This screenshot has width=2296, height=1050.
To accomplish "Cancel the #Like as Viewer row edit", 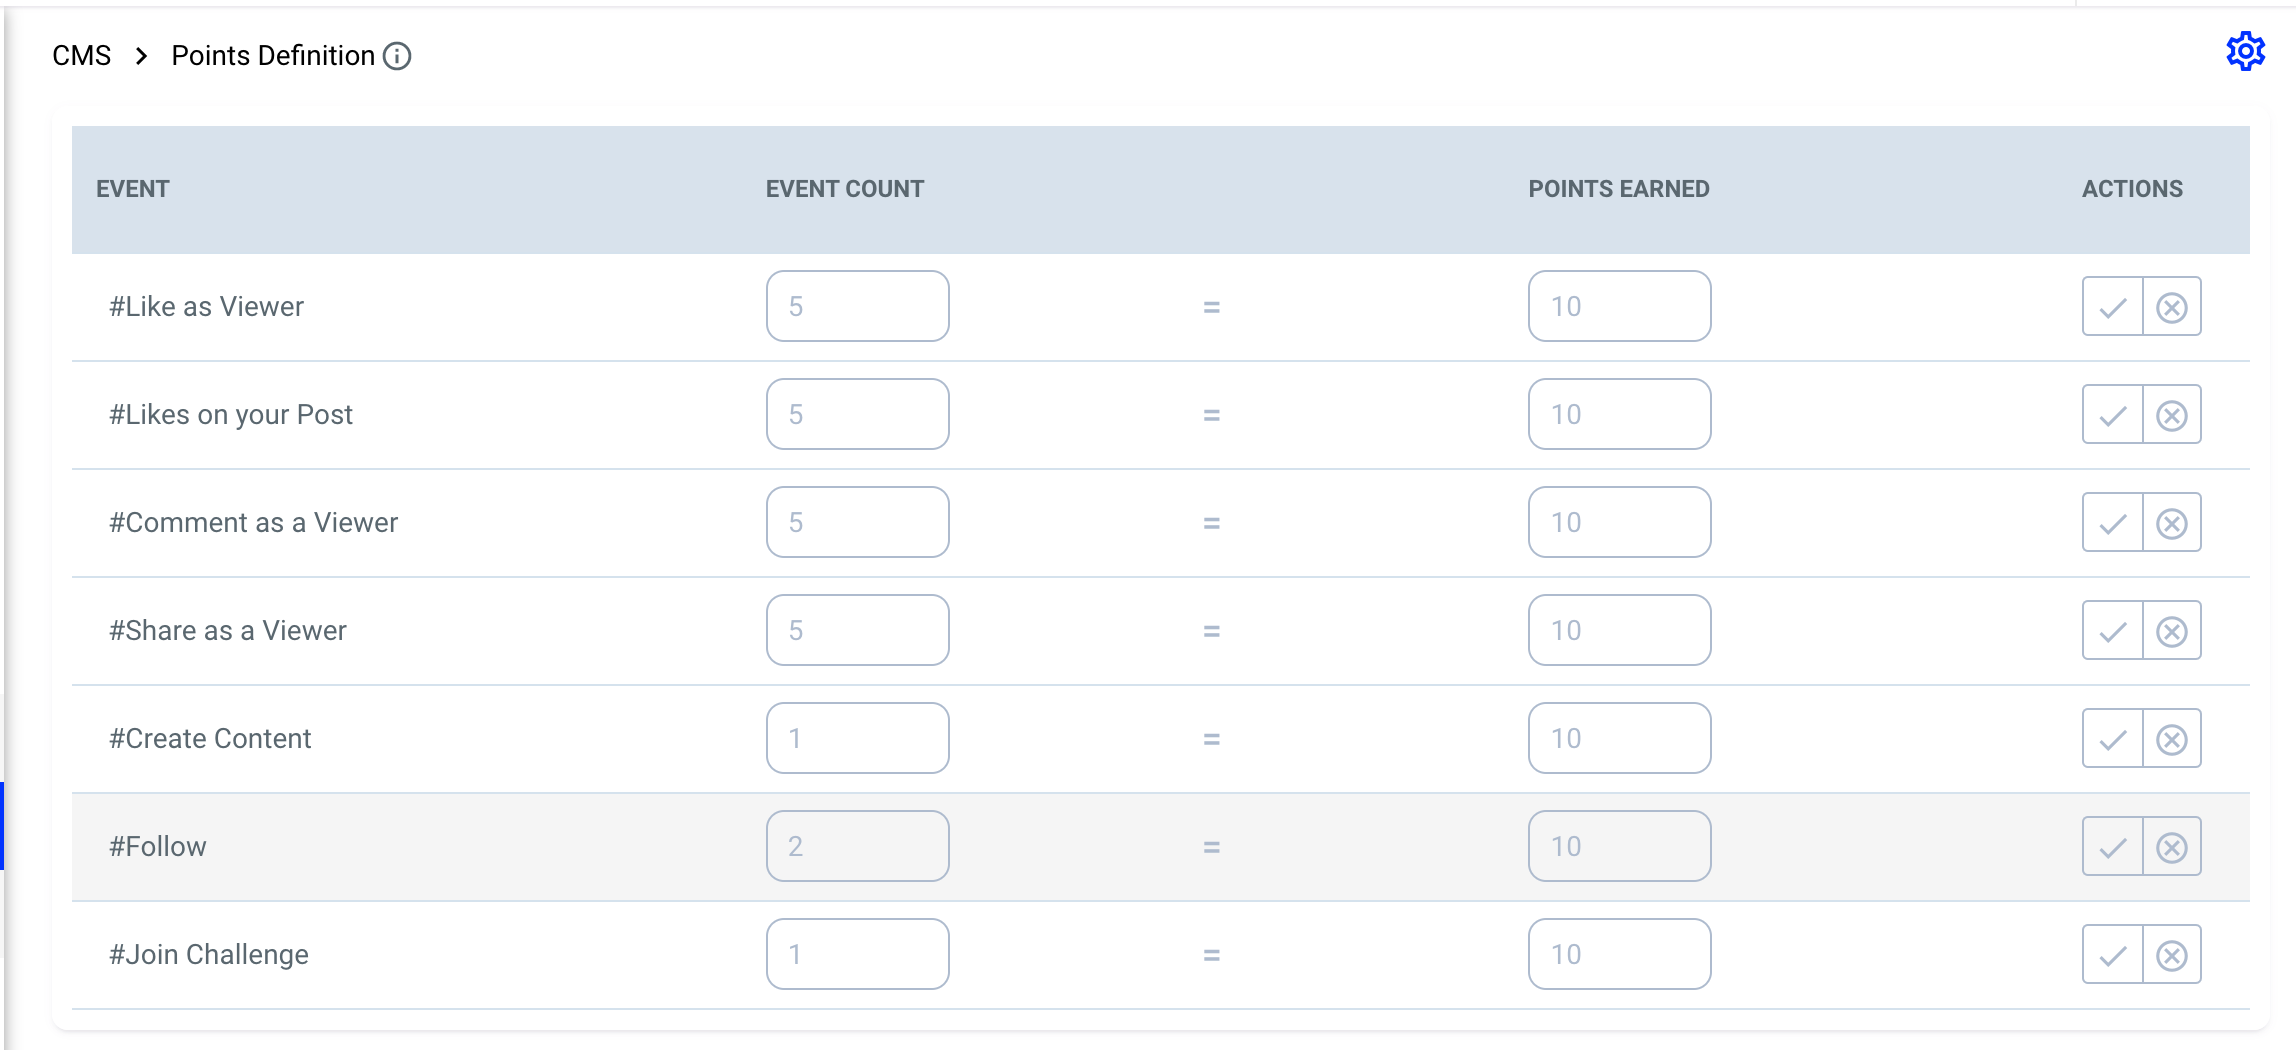I will (x=2171, y=307).
